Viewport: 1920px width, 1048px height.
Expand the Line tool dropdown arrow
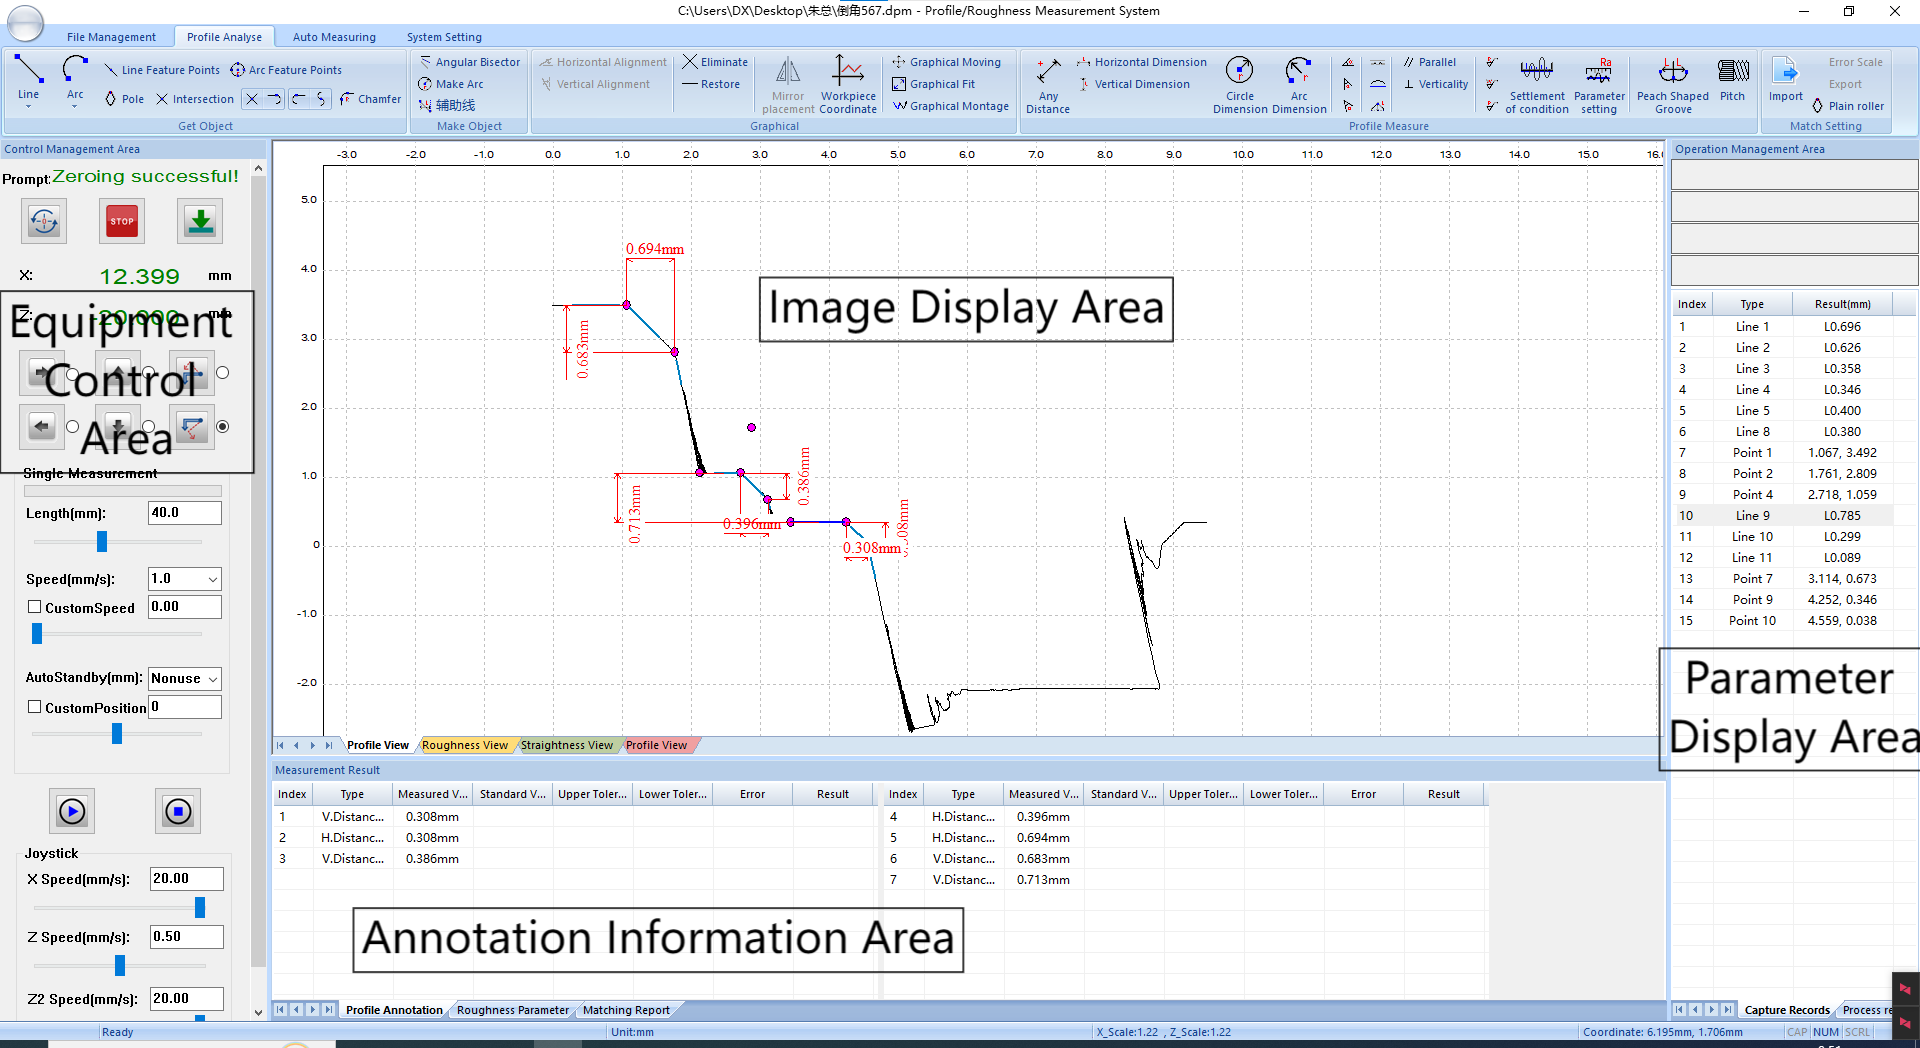29,106
